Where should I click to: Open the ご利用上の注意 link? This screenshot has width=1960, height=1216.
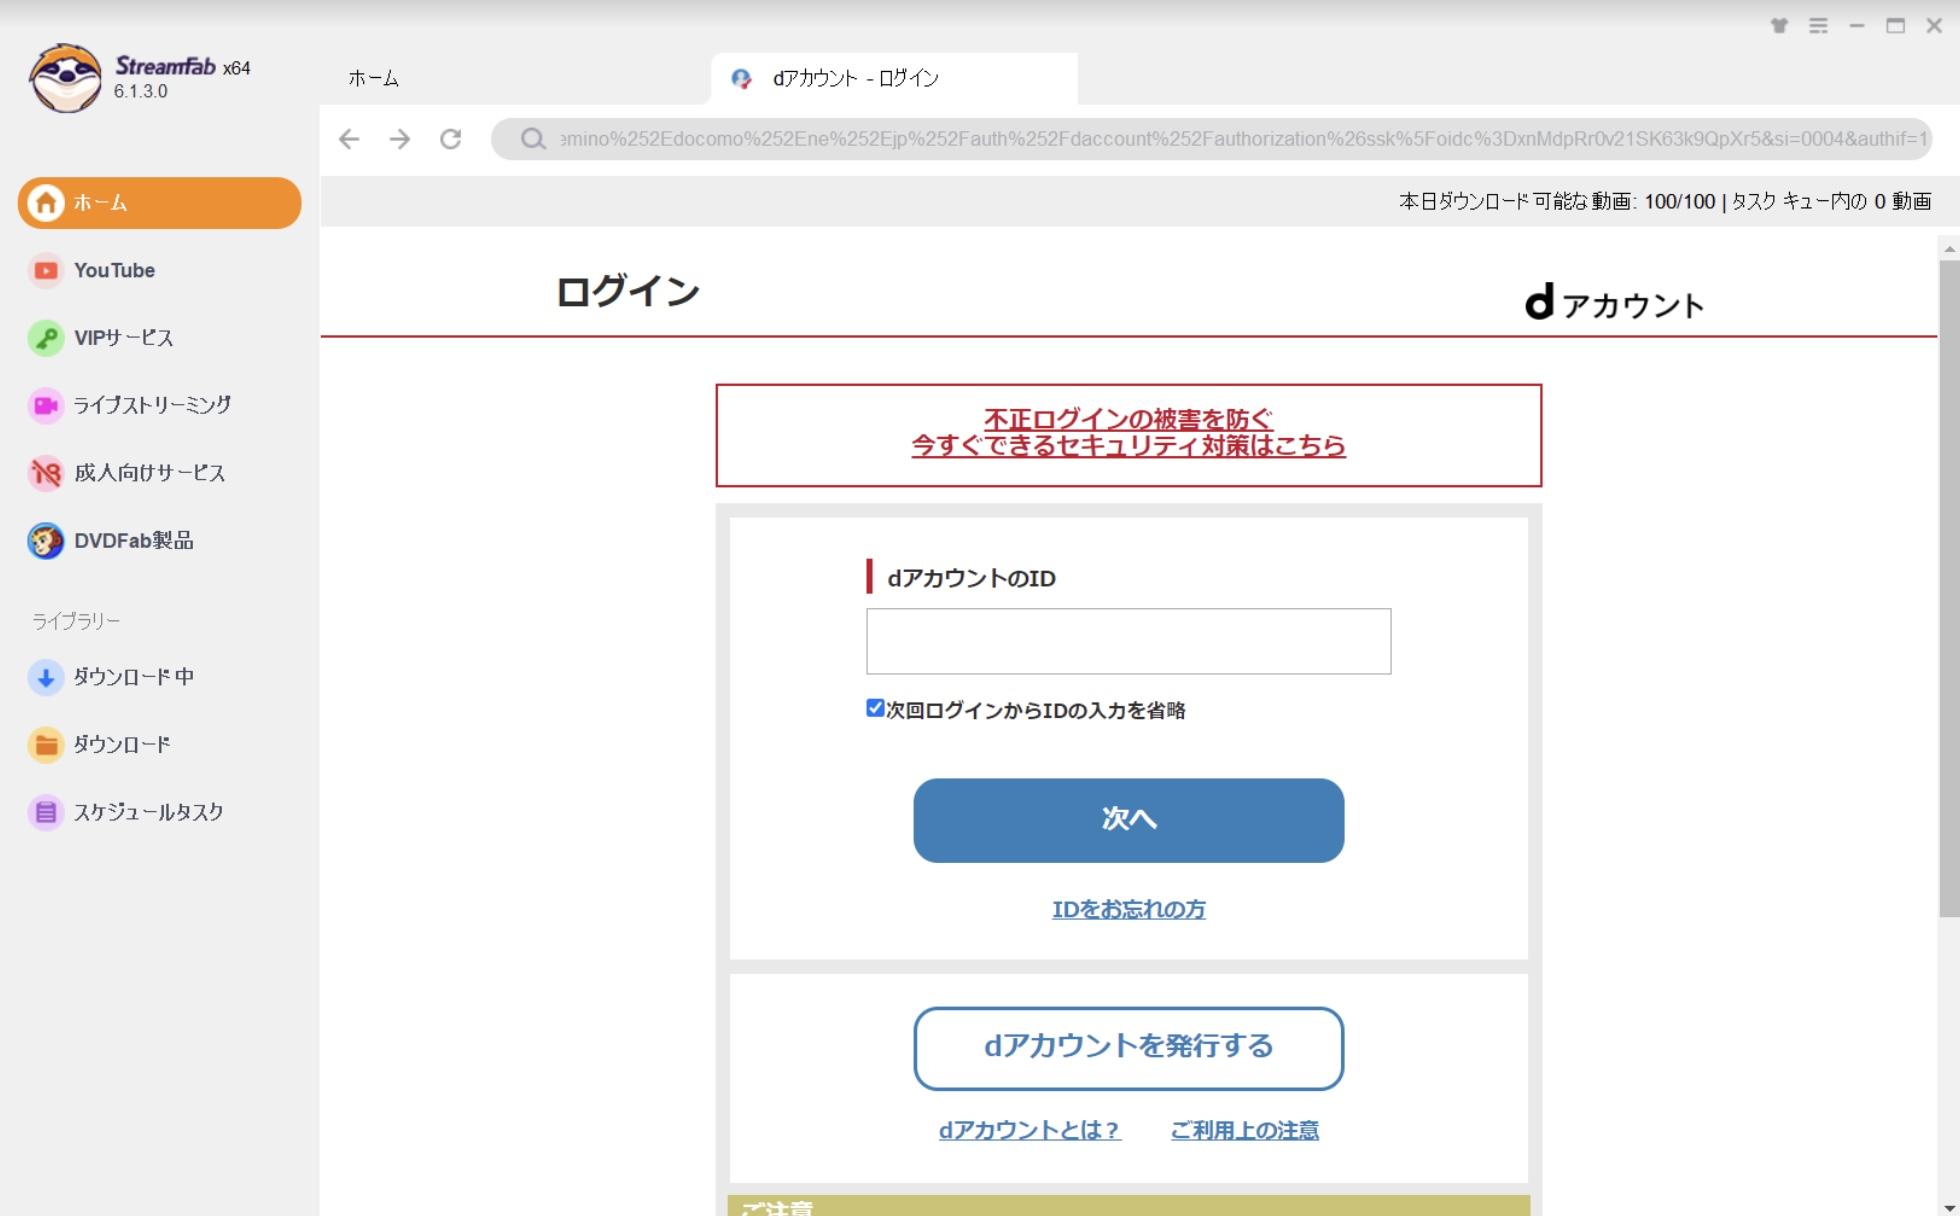click(x=1244, y=1130)
